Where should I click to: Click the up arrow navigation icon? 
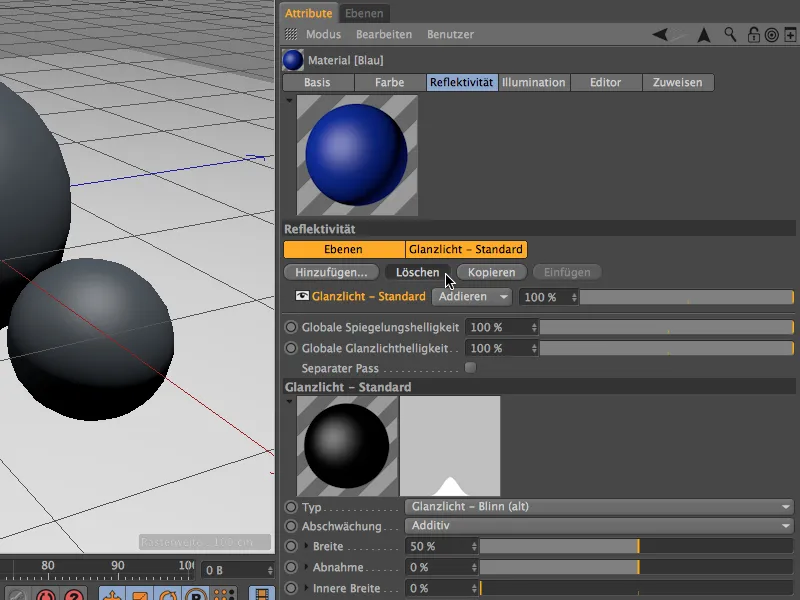tap(704, 35)
